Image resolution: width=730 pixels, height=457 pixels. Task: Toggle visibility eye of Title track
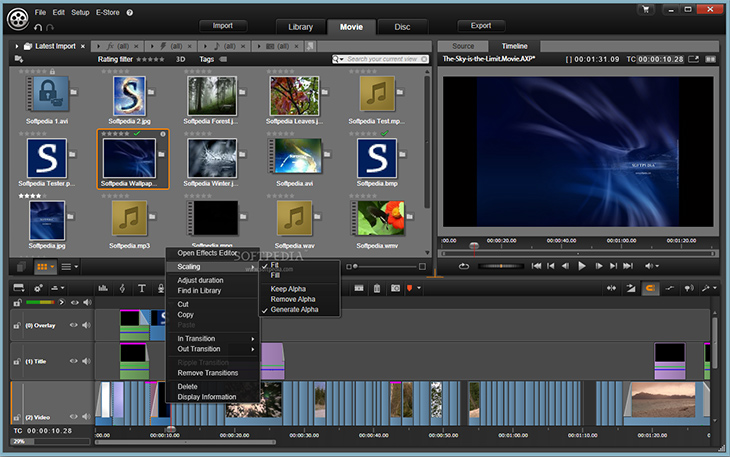[73, 361]
